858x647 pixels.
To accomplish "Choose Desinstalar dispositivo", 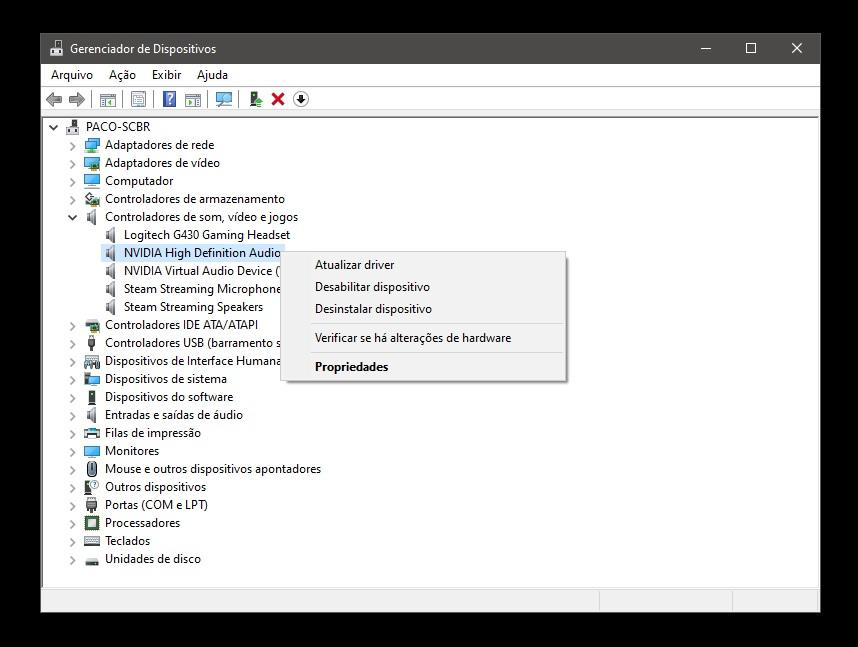I will pos(423,309).
